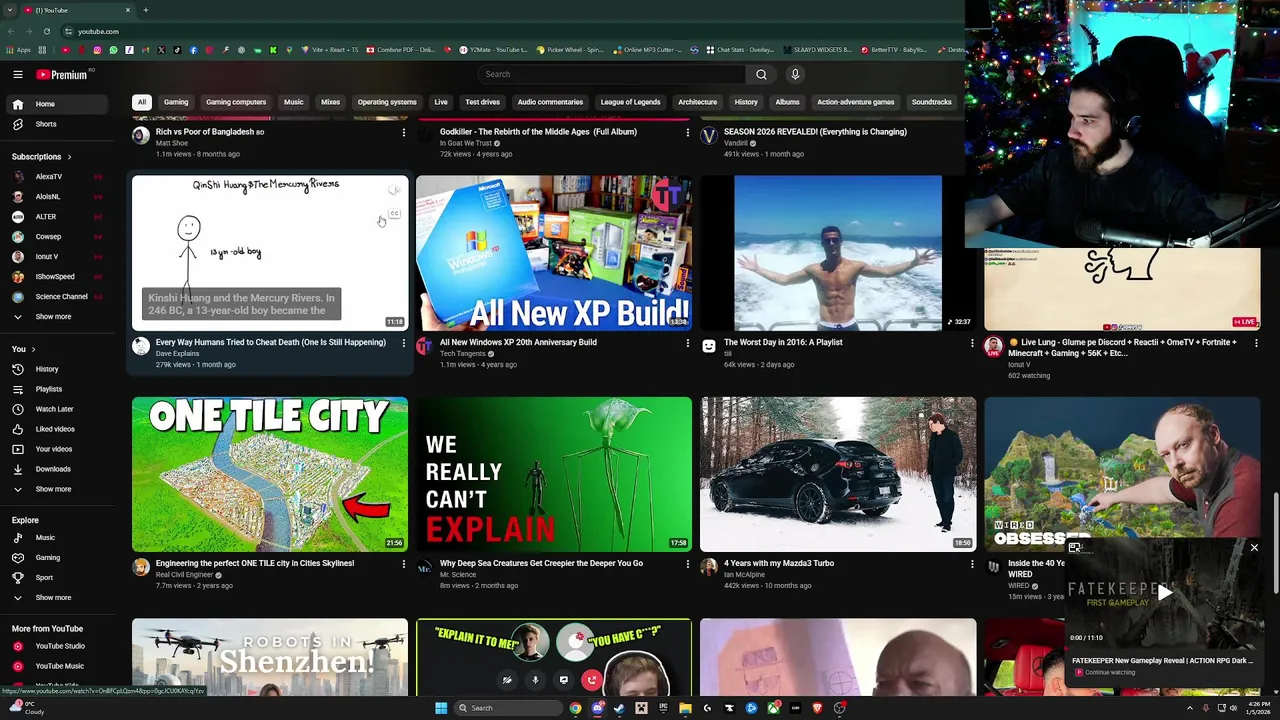Screen dimensions: 1280x720
Task: Open Robots in Shenzhen video thumbnail
Action: tap(270, 657)
